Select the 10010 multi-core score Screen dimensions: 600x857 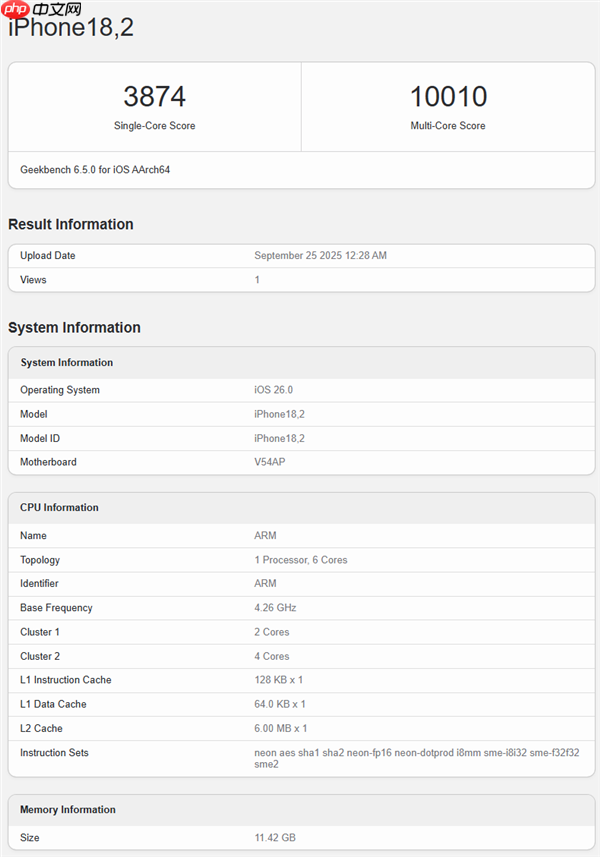(x=448, y=97)
